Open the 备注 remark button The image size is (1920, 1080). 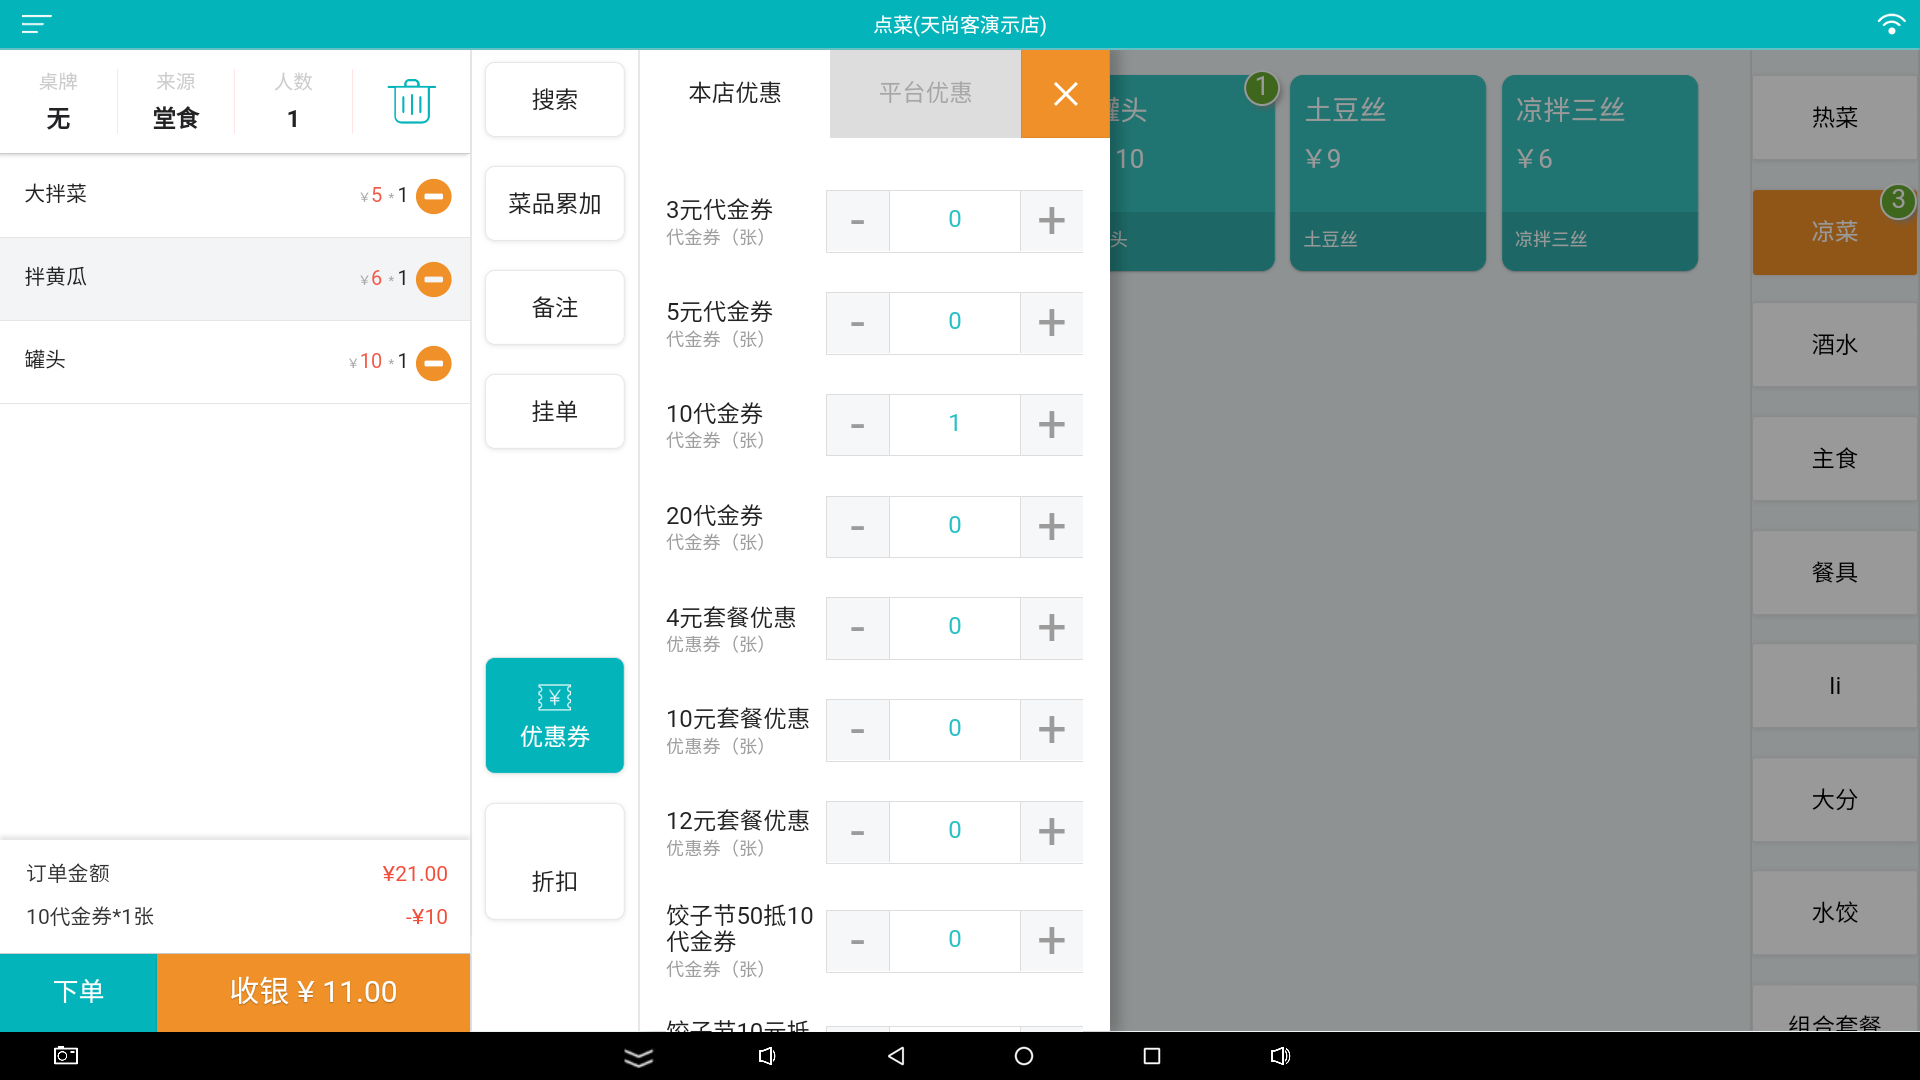[555, 308]
